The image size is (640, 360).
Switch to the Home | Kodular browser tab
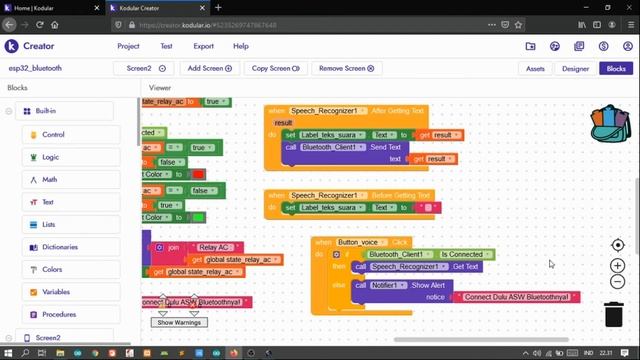[x=51, y=8]
